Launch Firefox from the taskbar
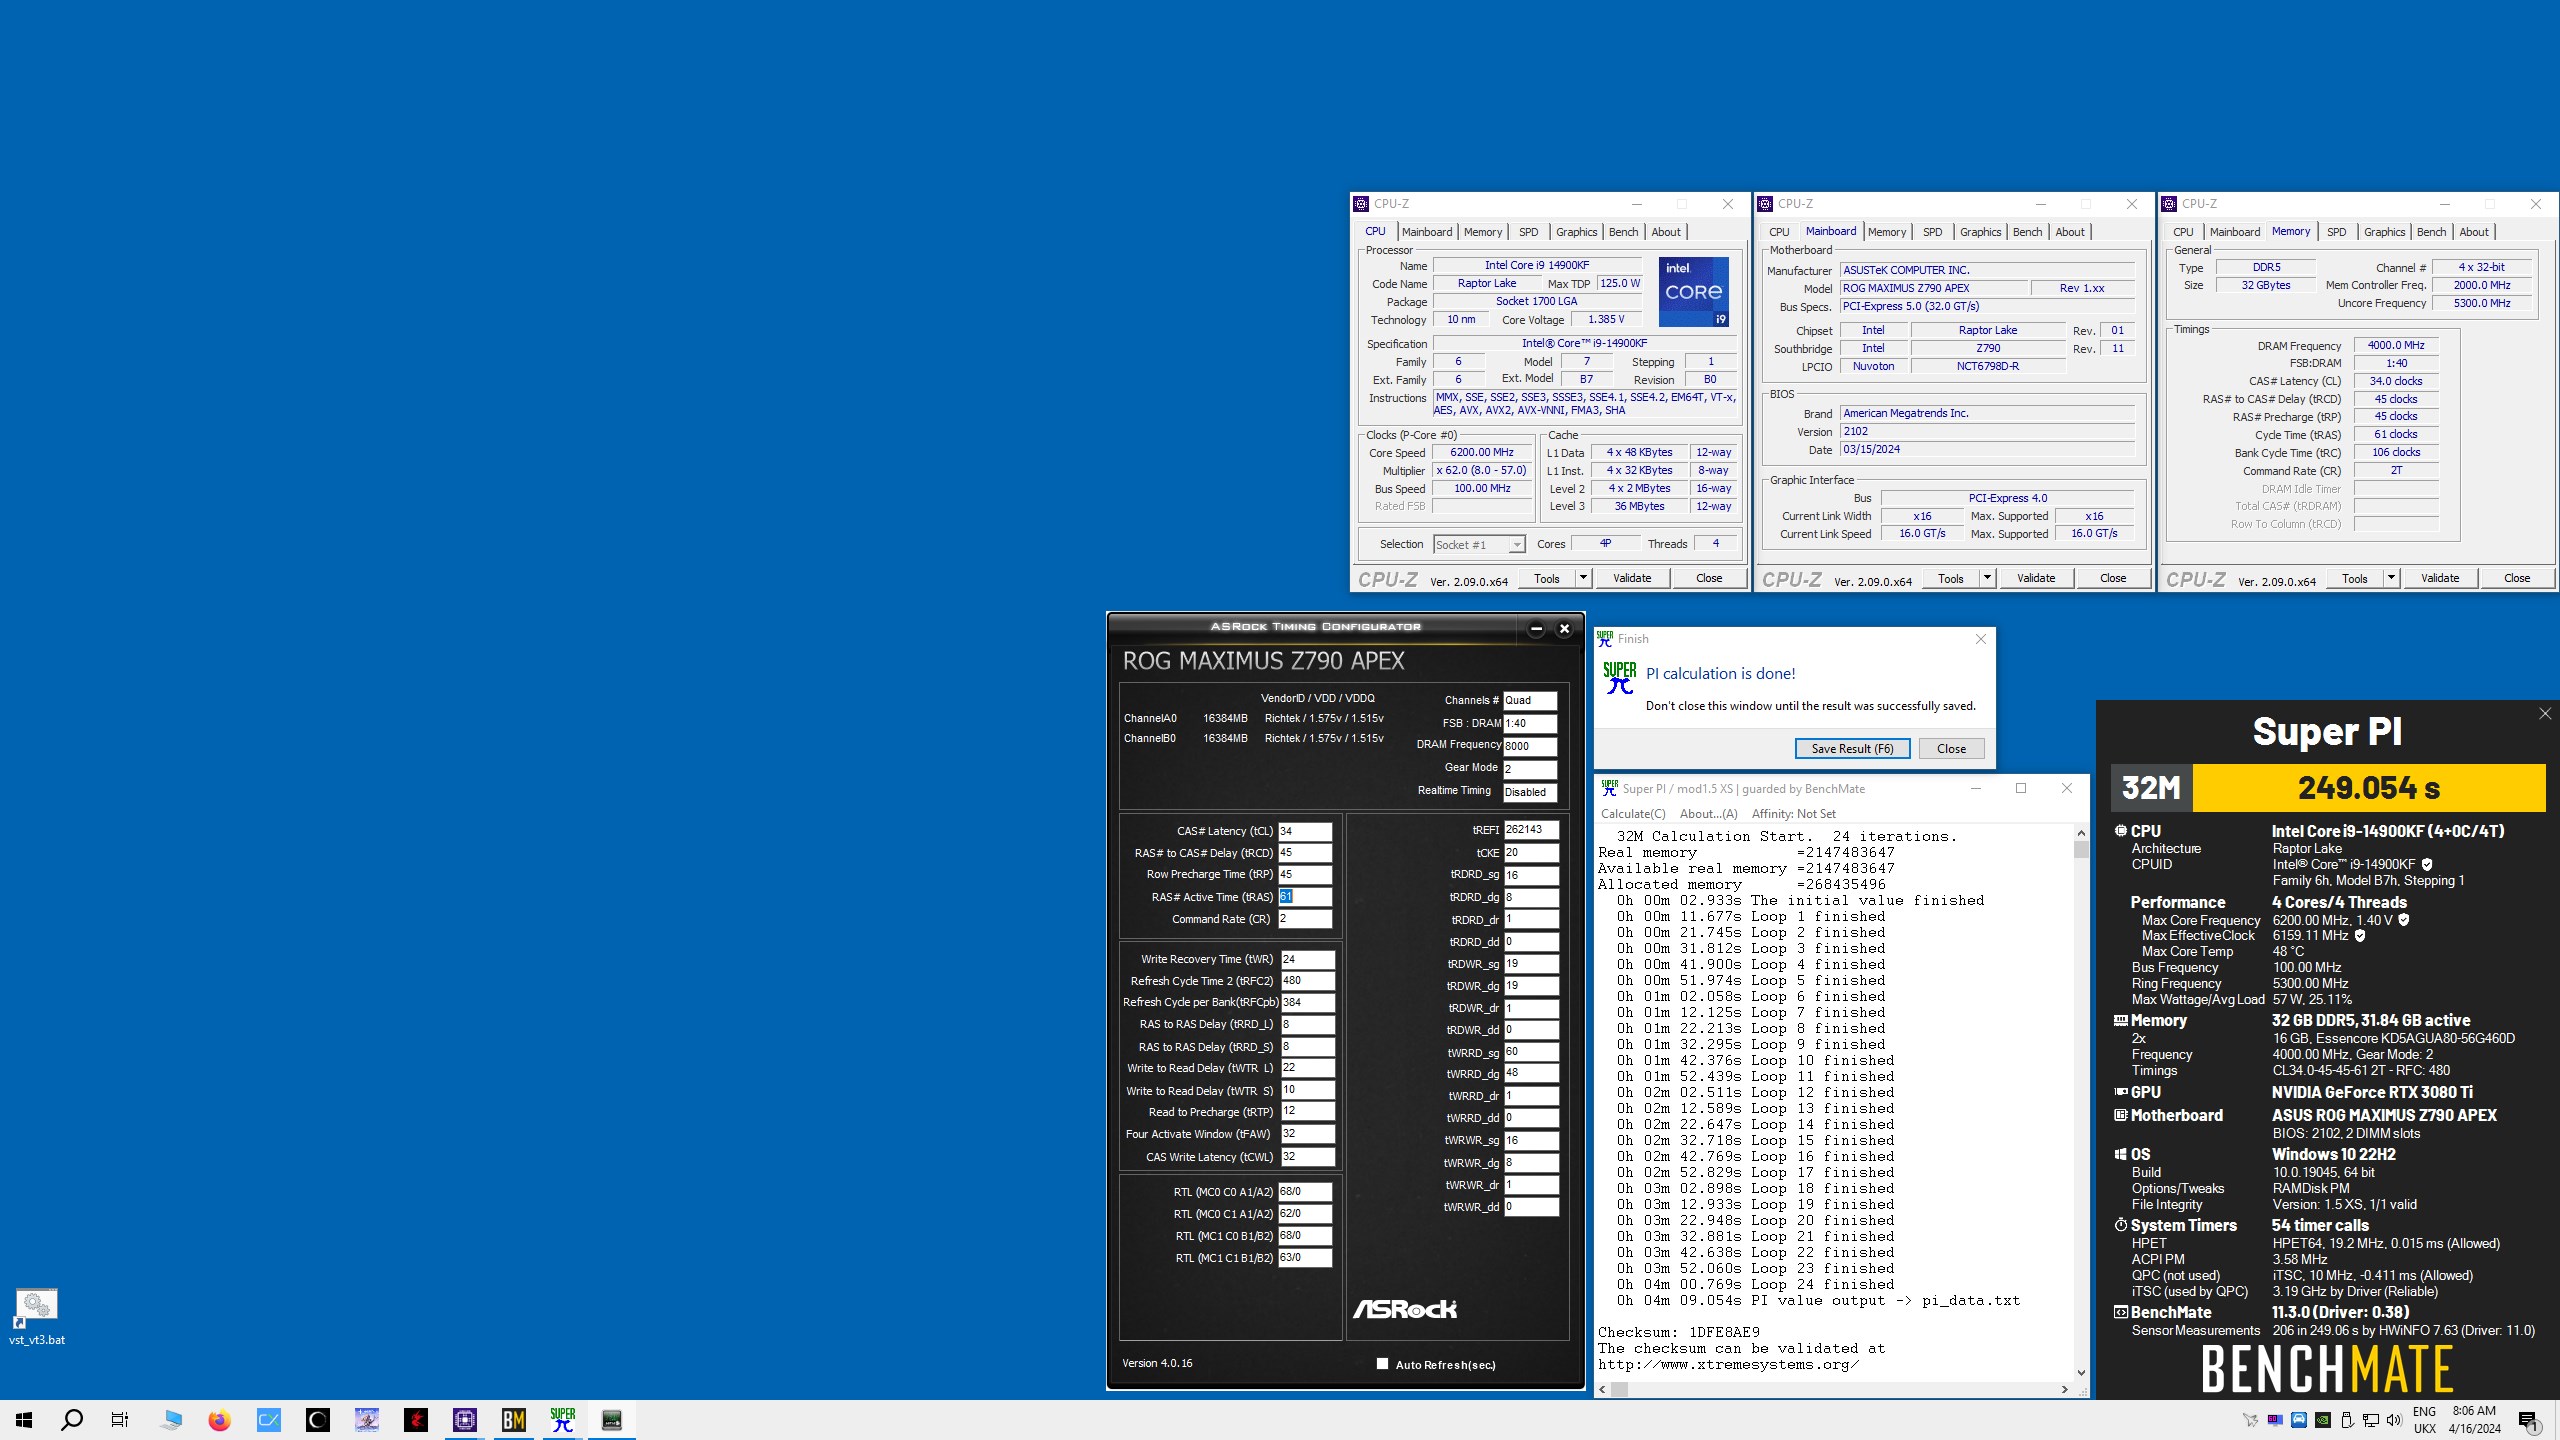 (x=219, y=1420)
